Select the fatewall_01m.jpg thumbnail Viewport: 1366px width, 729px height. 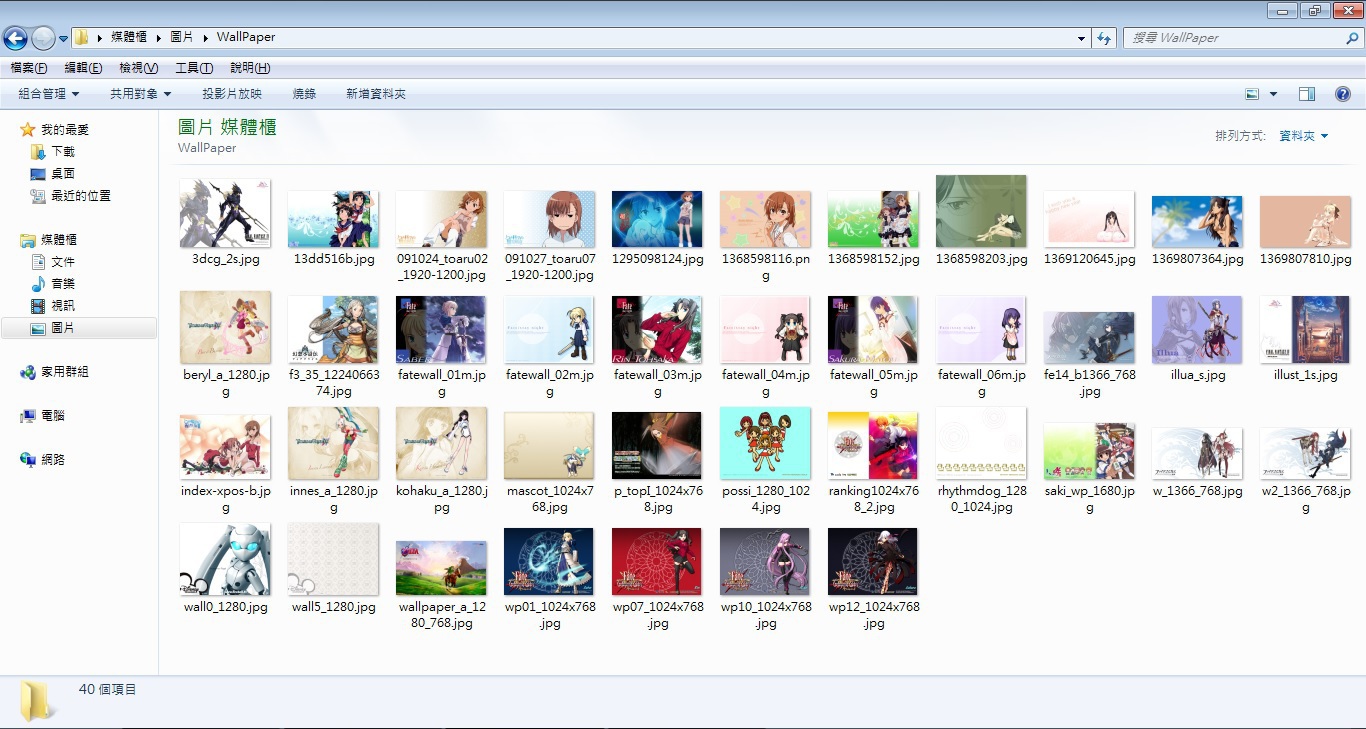tap(441, 329)
